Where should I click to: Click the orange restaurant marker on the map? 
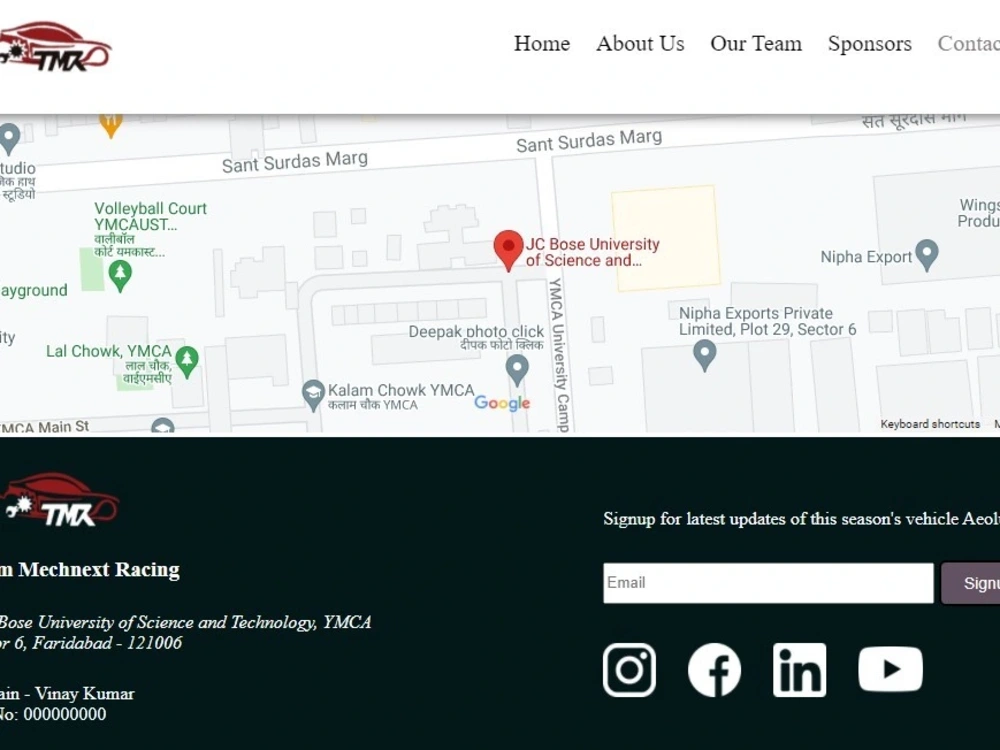[x=110, y=125]
